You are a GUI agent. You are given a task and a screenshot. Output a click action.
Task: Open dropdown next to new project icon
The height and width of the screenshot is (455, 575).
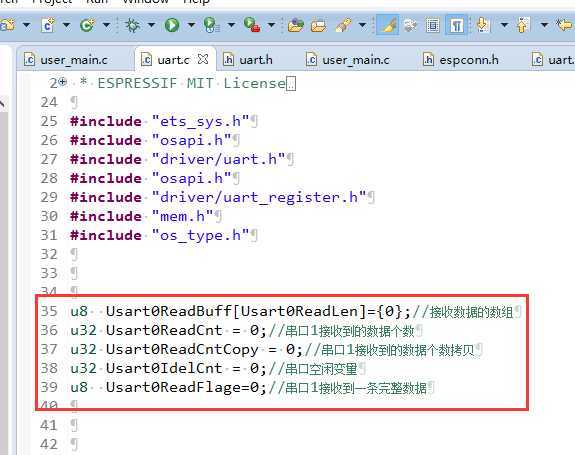26,25
